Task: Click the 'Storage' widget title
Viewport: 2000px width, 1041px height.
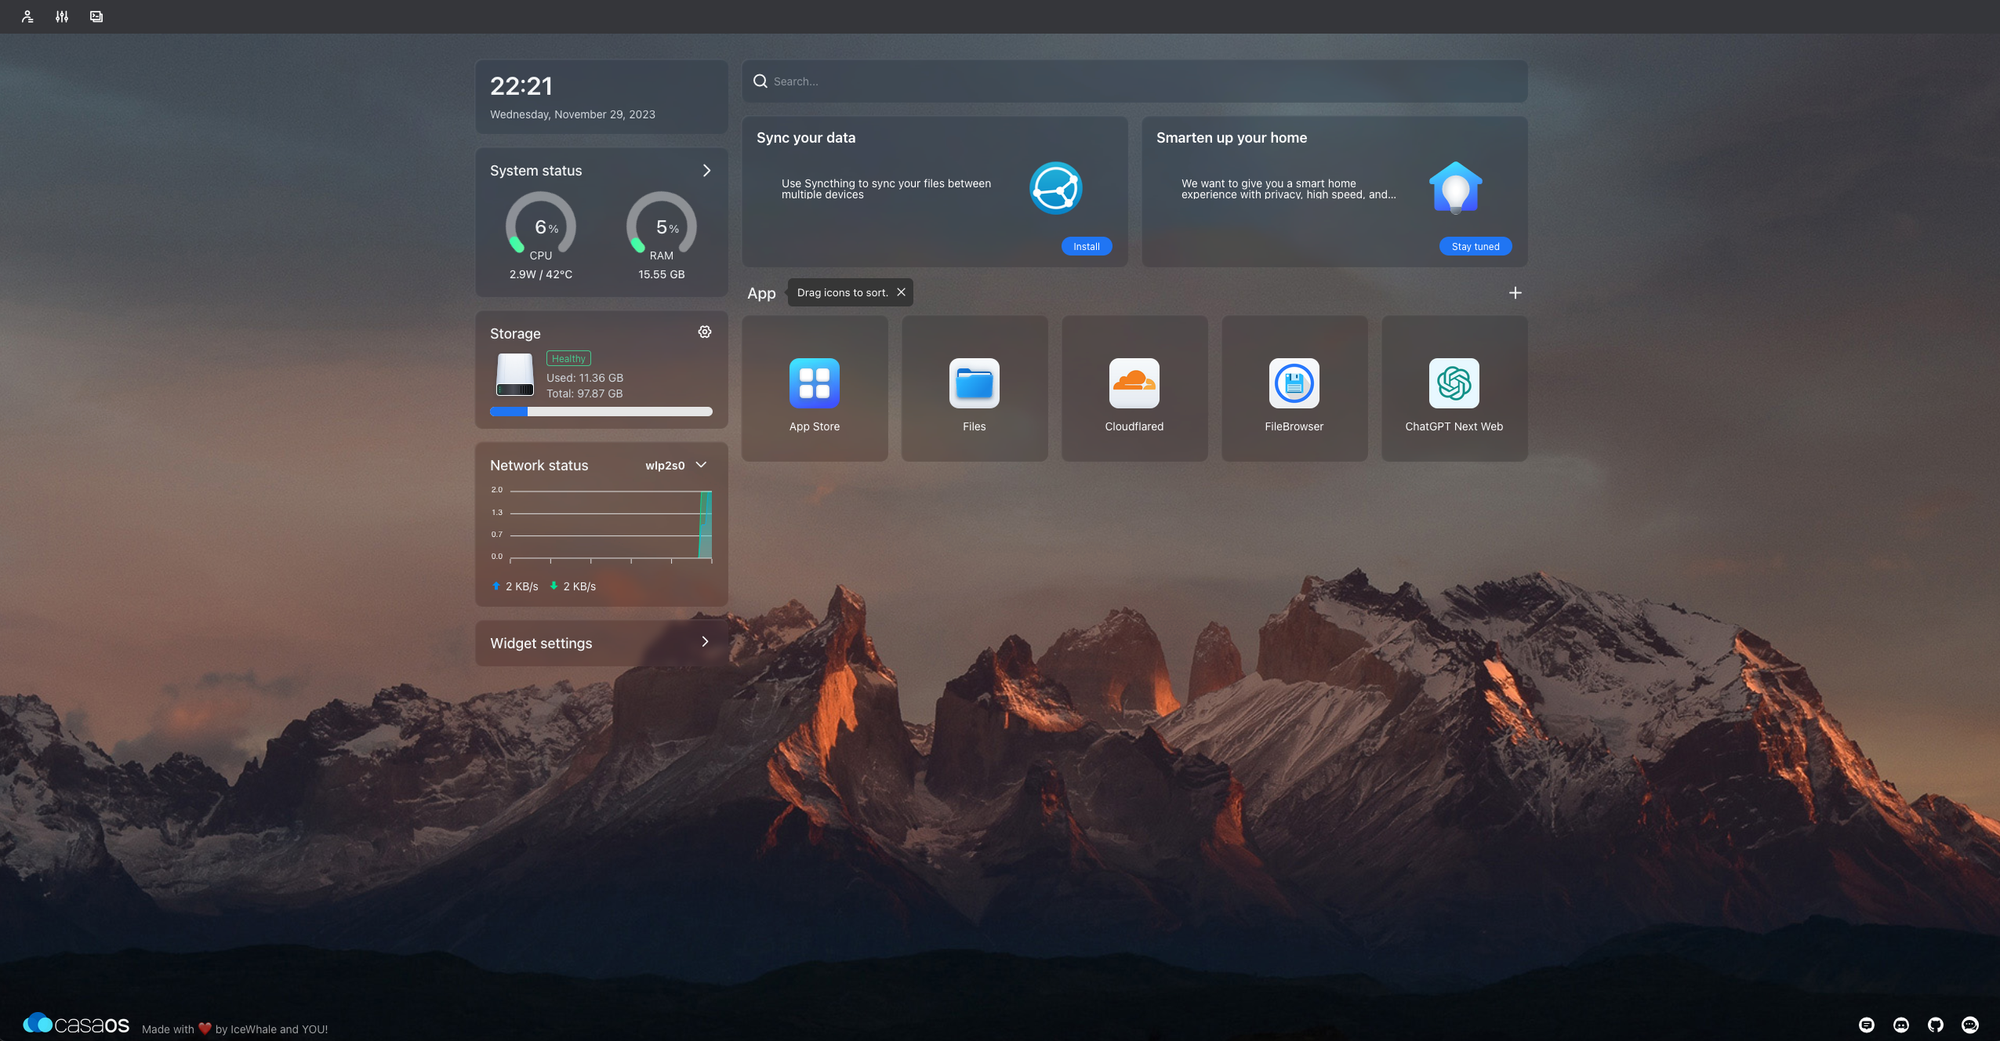Action: point(515,333)
